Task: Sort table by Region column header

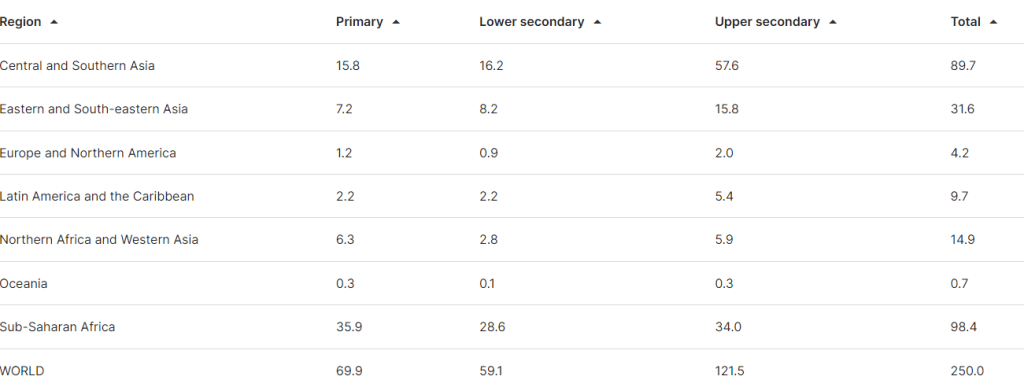Action: 20,22
